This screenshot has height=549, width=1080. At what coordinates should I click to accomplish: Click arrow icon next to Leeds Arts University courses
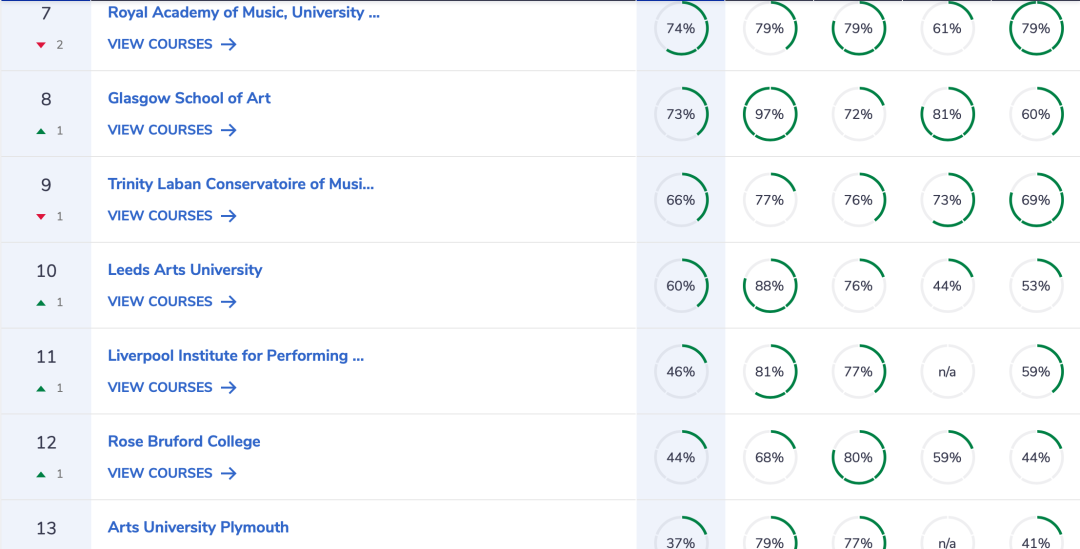[229, 302]
